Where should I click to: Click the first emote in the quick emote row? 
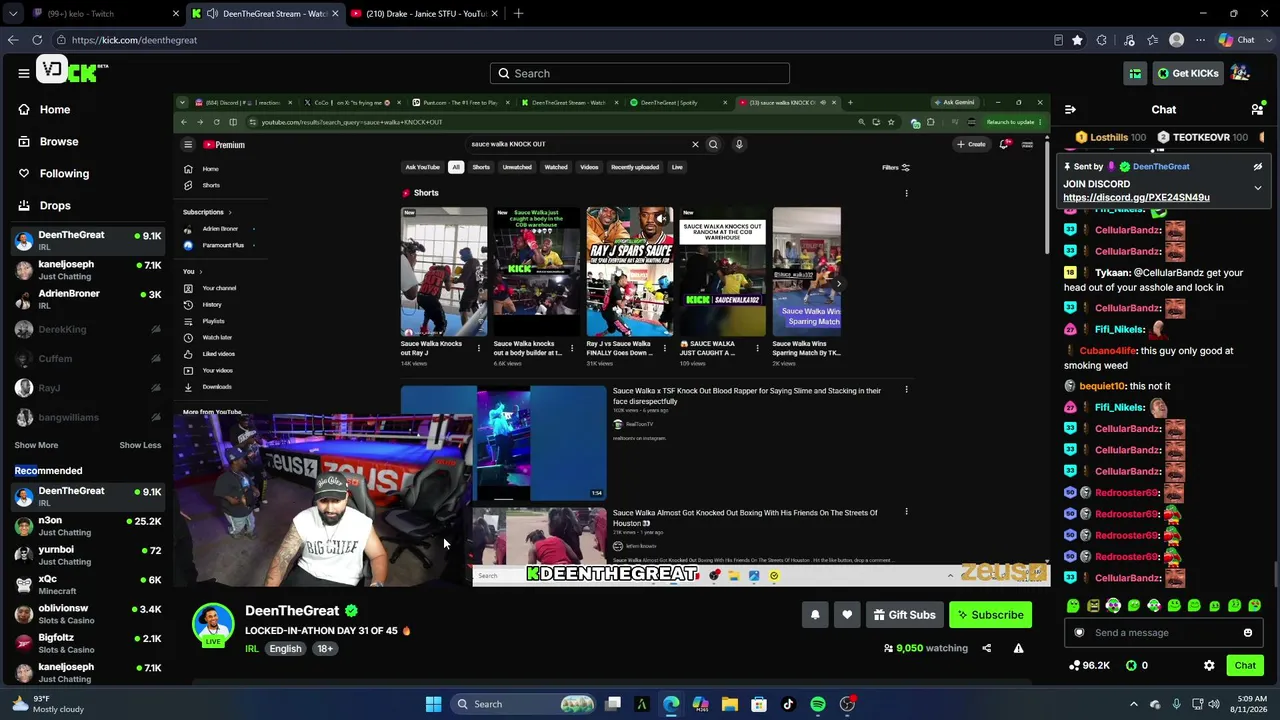[1073, 606]
